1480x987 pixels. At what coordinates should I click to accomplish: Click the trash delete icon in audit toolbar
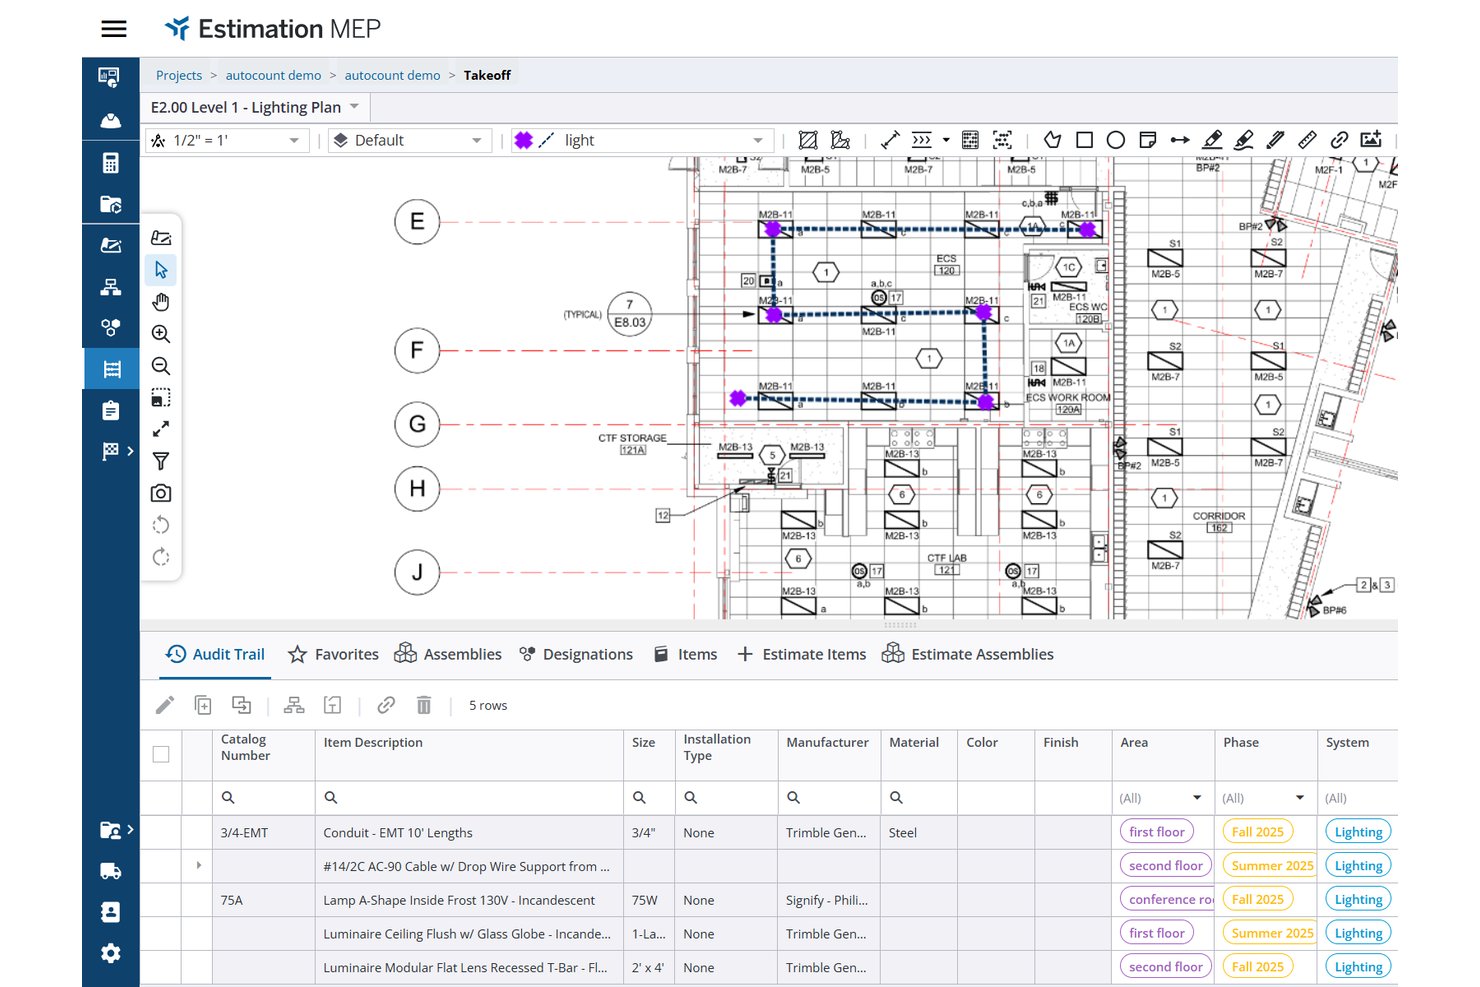(424, 705)
